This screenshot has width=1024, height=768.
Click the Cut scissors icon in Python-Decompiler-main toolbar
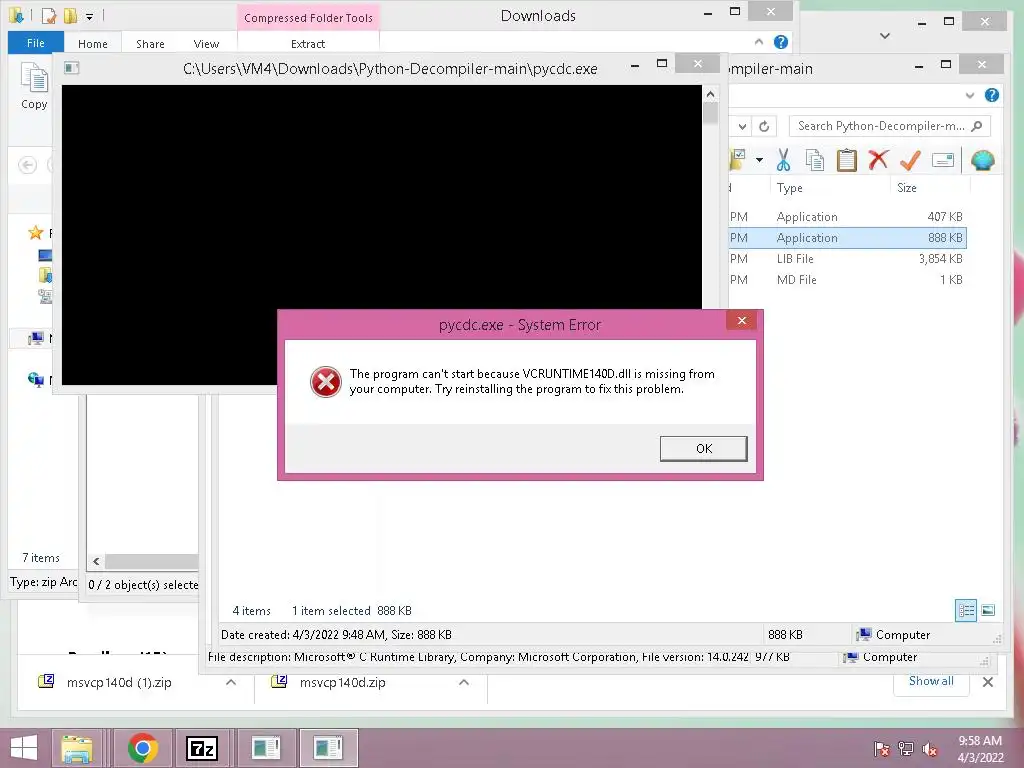783,159
